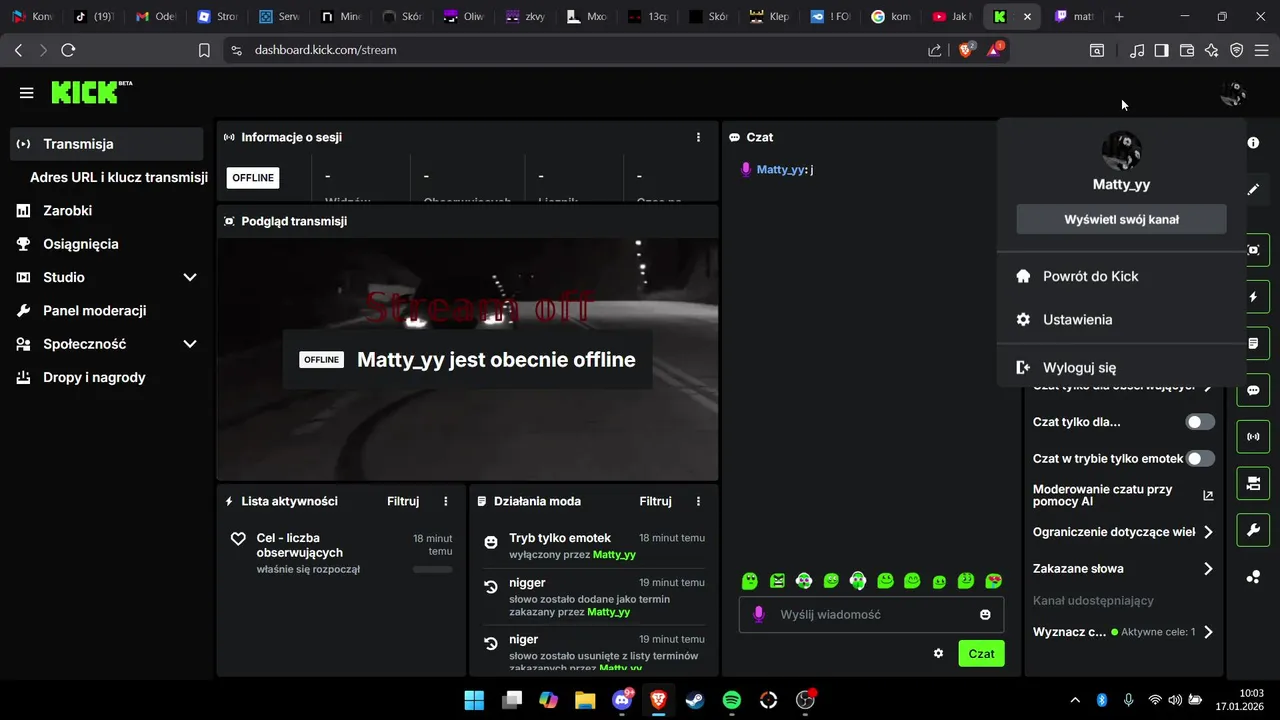Open the profile avatar in top-right corner

point(1232,94)
